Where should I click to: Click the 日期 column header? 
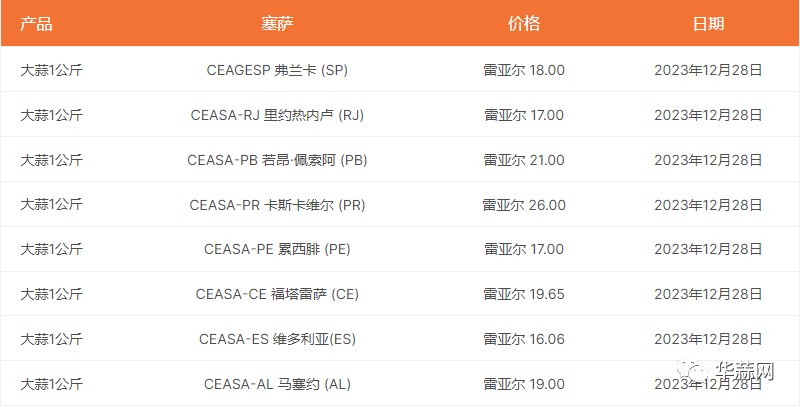click(x=708, y=23)
